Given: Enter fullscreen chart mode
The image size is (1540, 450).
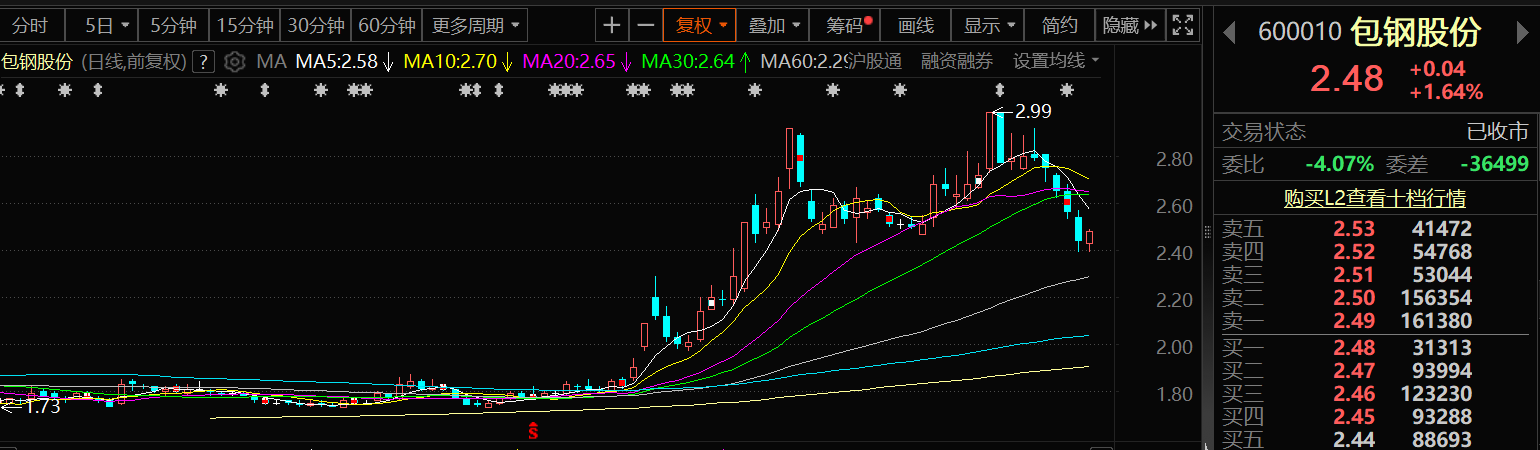Looking at the screenshot, I should [1182, 25].
